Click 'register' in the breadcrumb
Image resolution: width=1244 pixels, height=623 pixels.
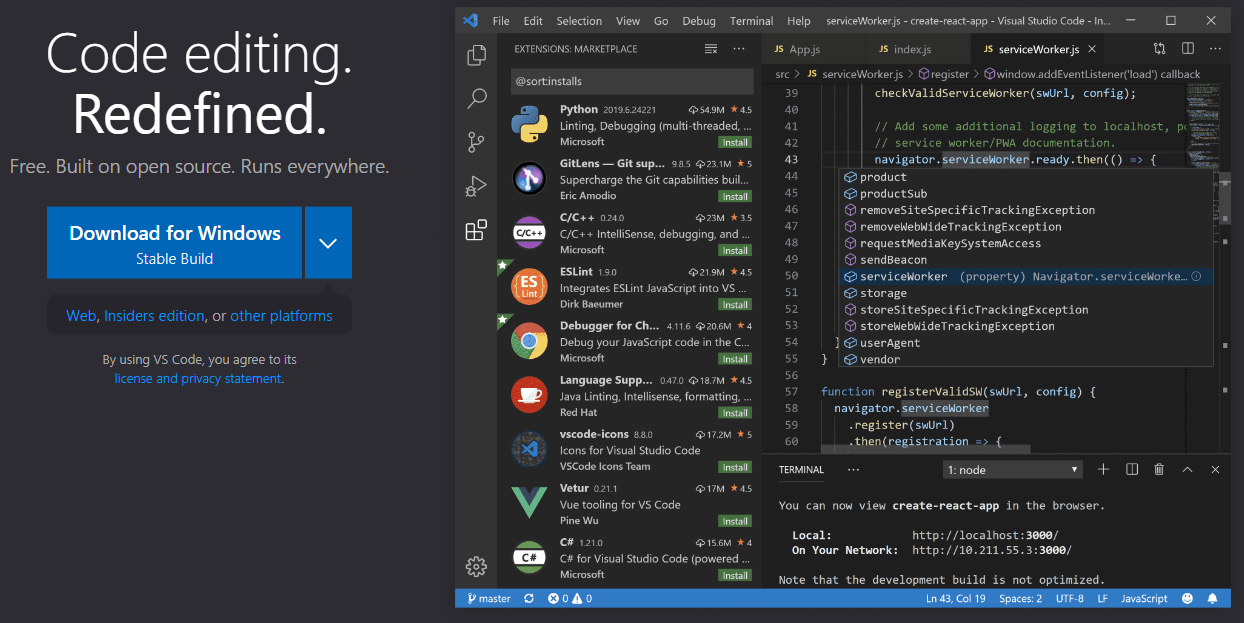942,74
